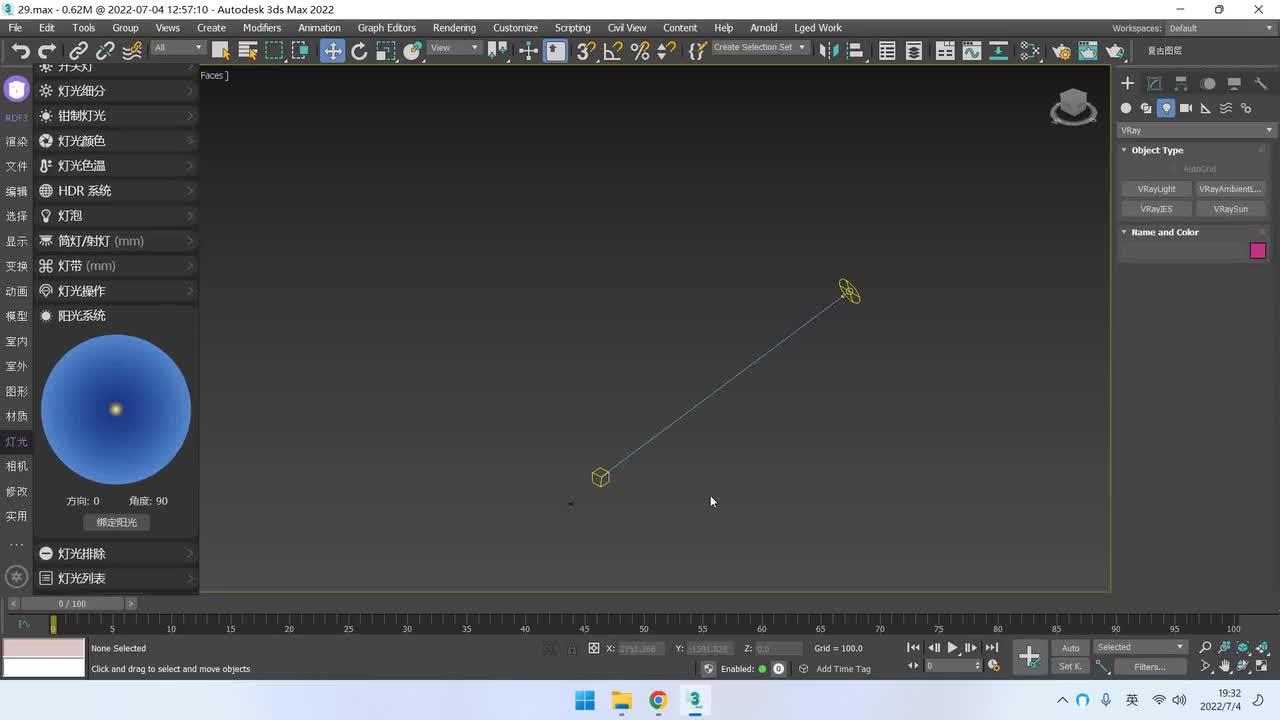Toggle absolute/offset transform type-in mode
Viewport: 1280px width, 720px height.
pos(594,649)
